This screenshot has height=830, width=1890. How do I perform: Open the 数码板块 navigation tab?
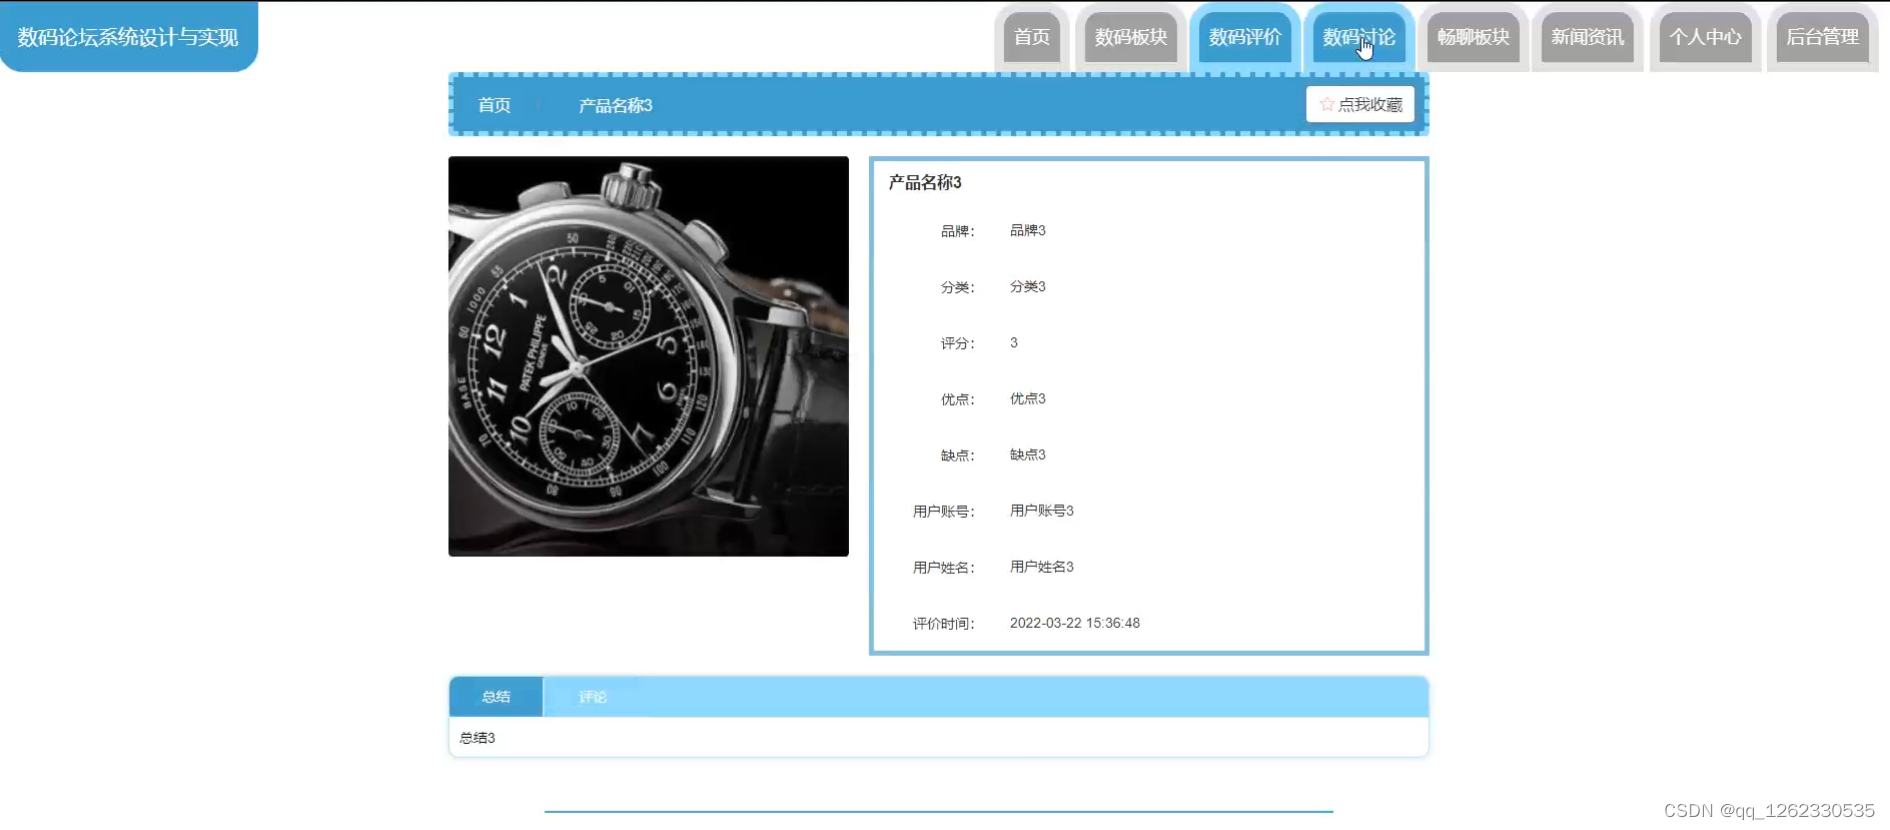pyautogui.click(x=1131, y=37)
